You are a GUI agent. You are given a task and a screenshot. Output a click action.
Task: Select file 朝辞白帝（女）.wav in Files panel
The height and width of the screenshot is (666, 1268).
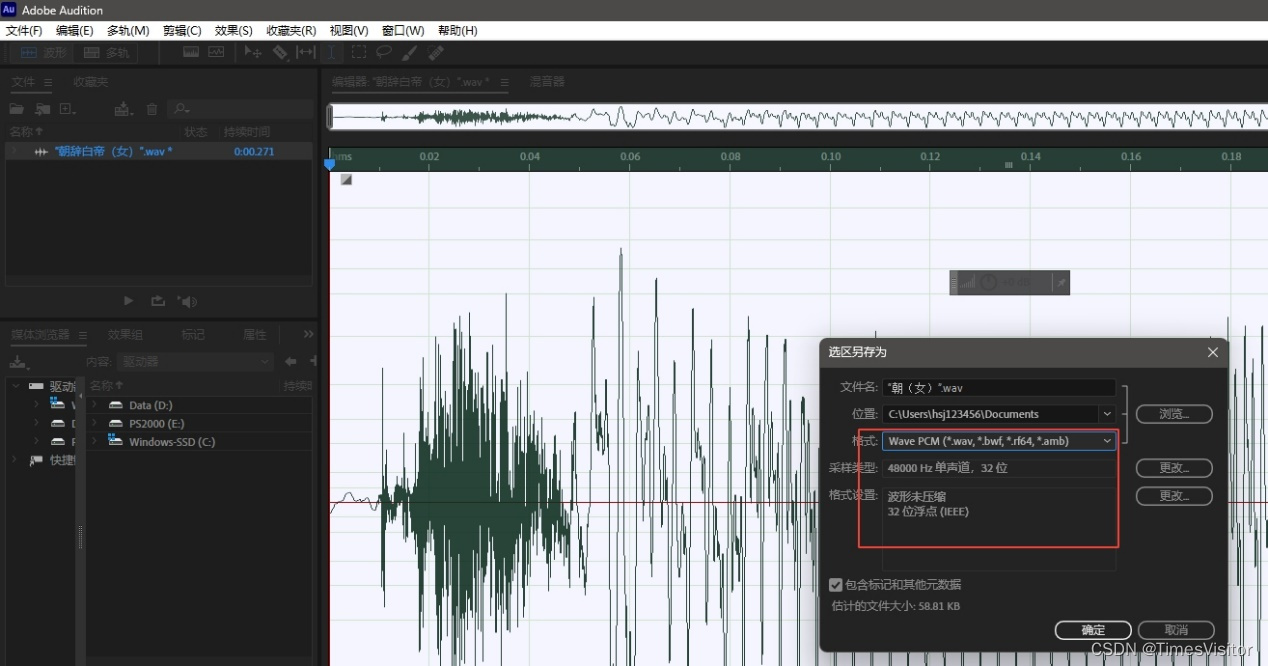[x=159, y=152]
